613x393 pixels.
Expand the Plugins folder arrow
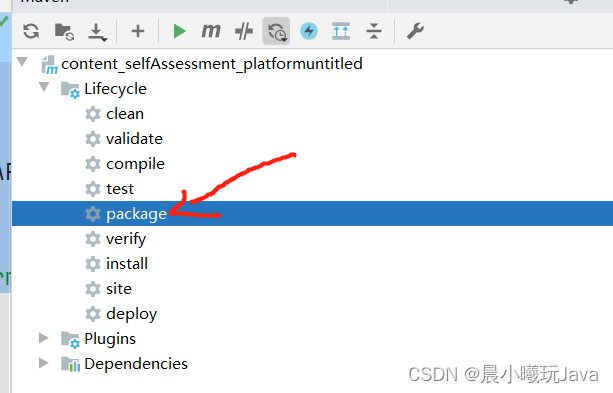pos(44,338)
